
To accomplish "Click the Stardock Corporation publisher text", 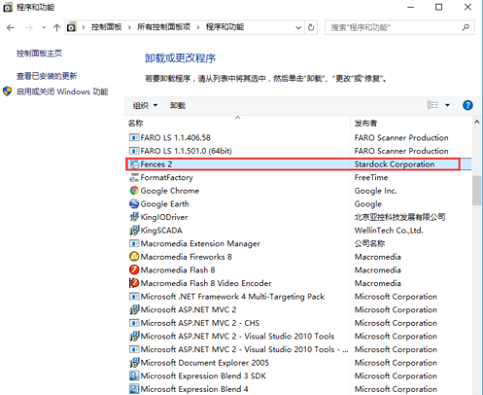I will tap(394, 164).
